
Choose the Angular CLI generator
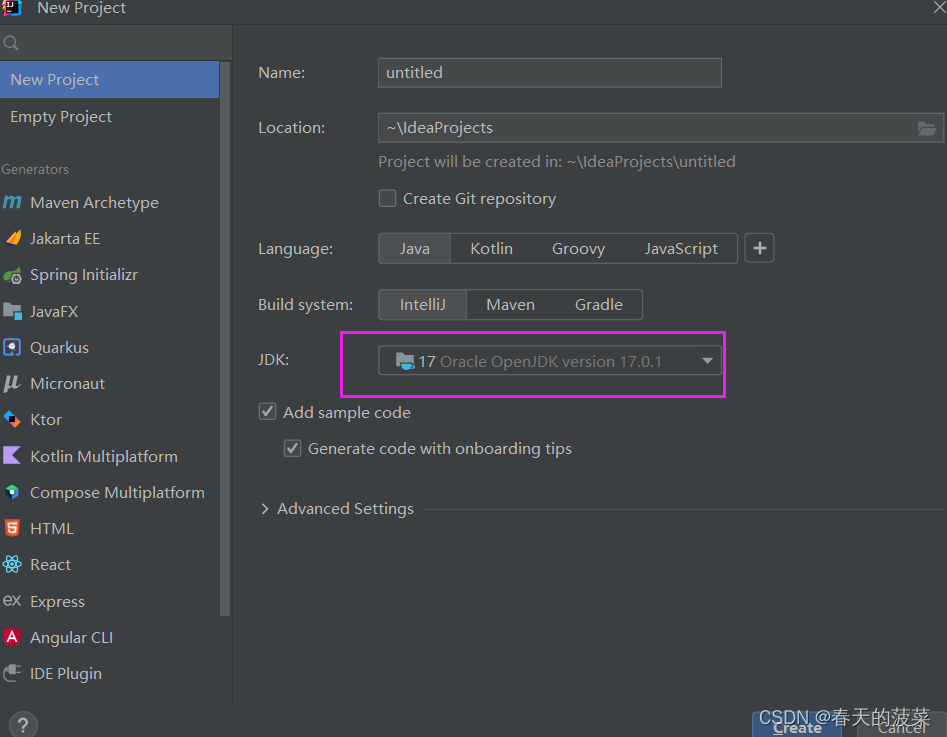pos(109,637)
